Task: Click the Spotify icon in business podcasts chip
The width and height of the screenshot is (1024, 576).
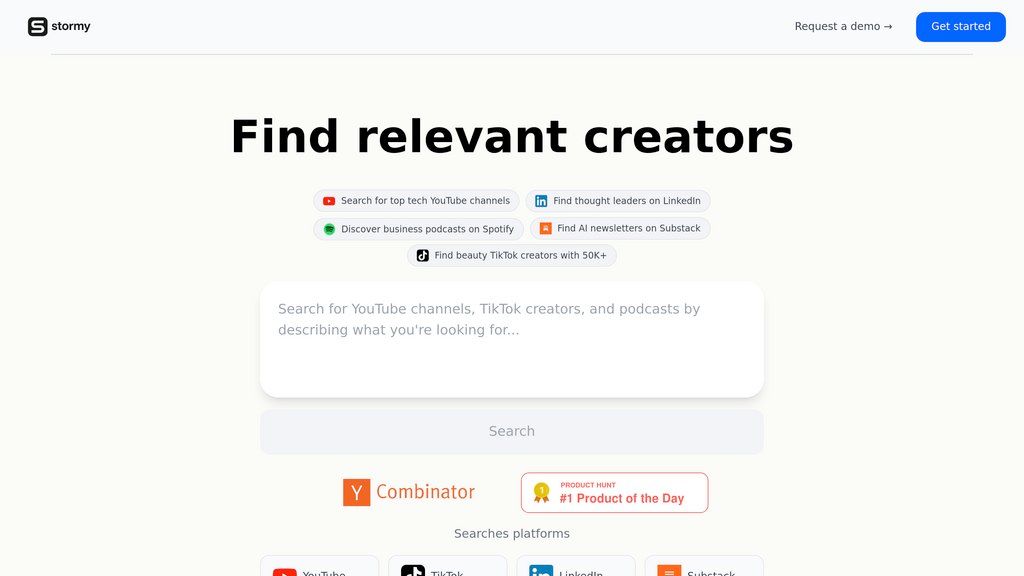Action: 329,229
